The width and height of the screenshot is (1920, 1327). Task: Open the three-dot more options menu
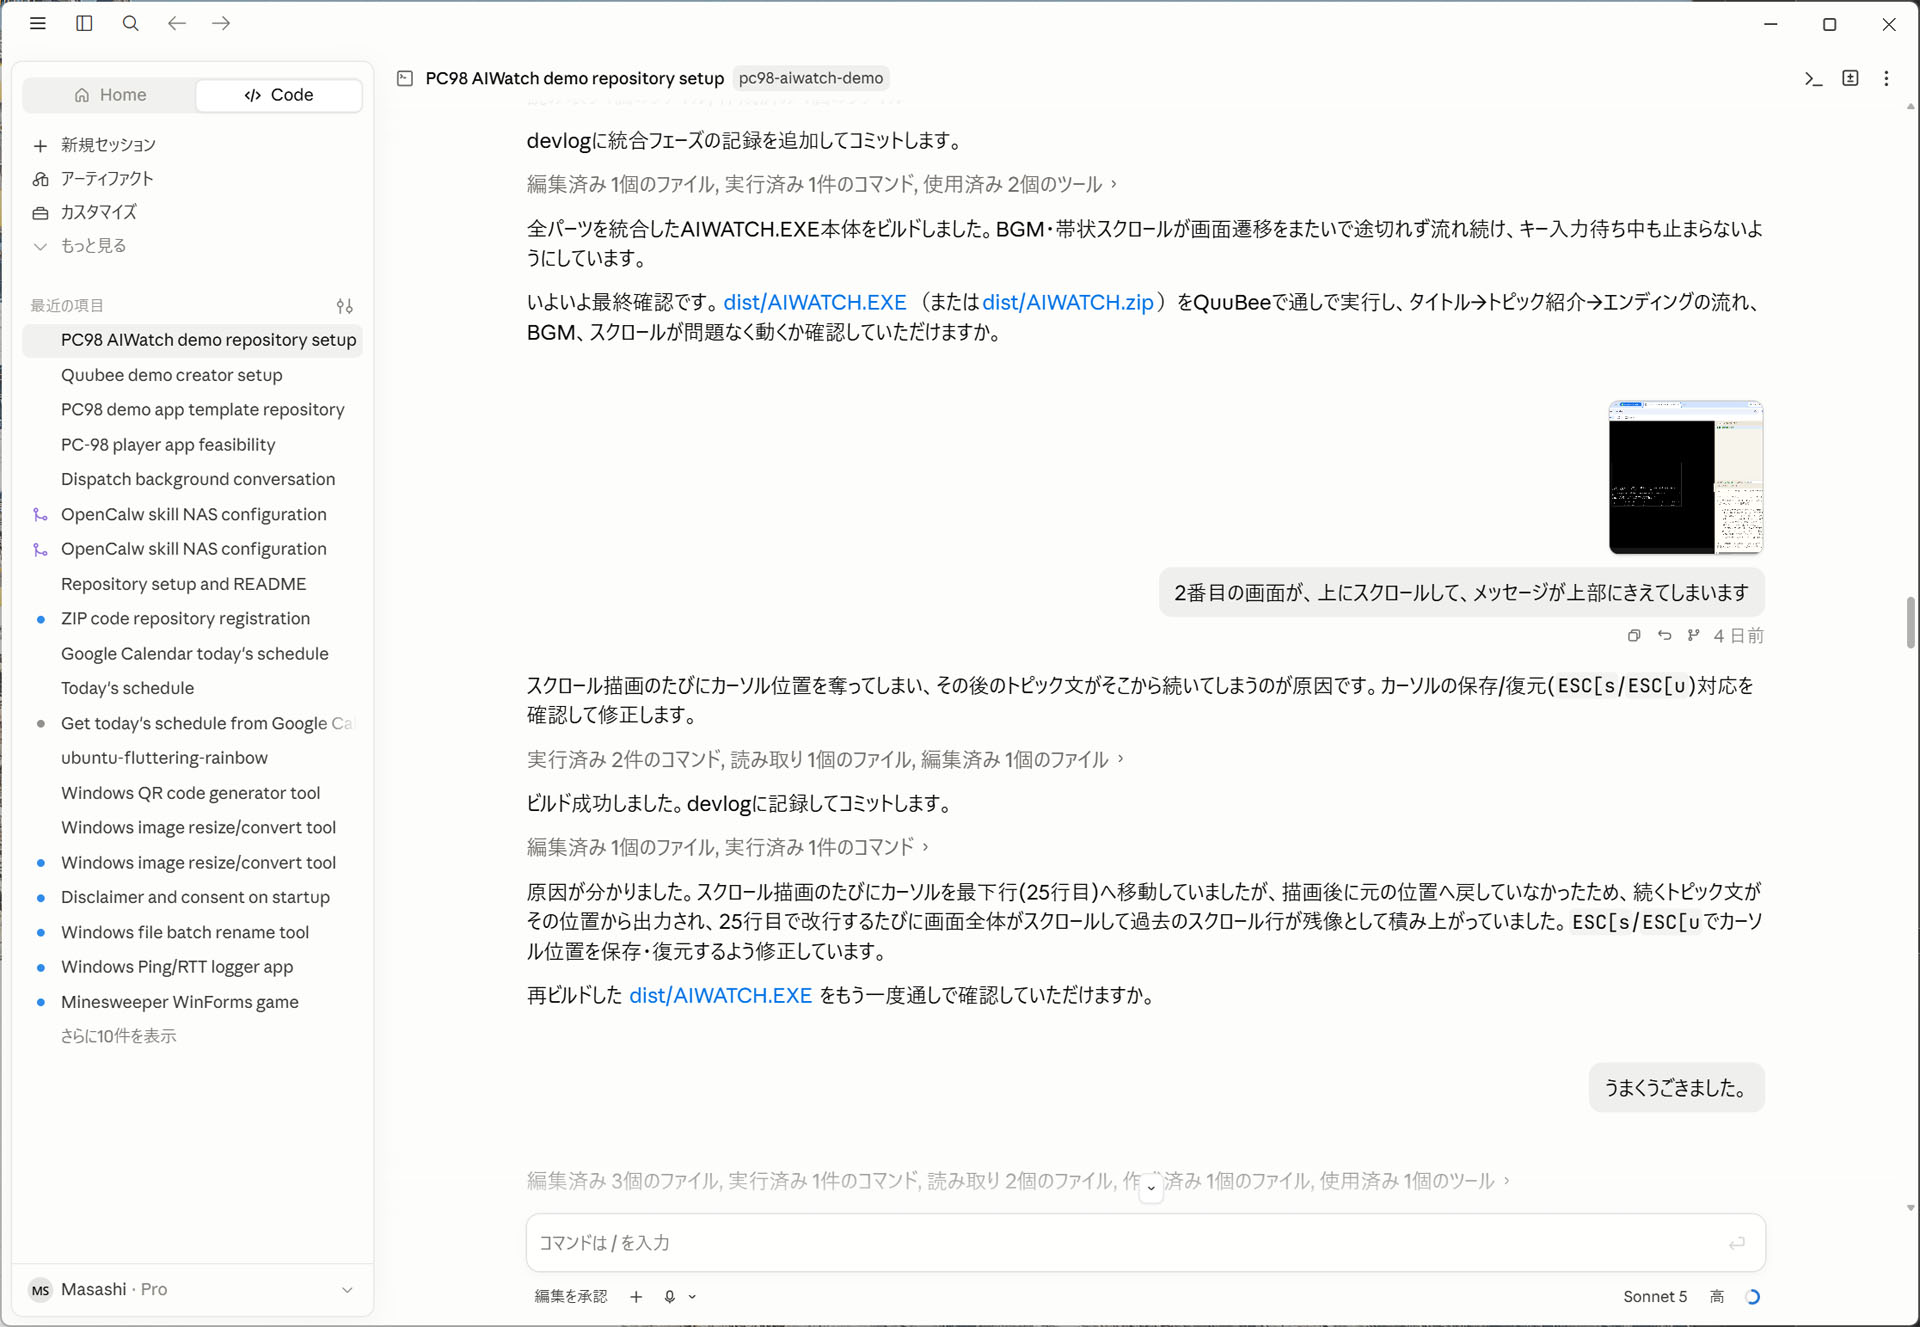(x=1886, y=78)
